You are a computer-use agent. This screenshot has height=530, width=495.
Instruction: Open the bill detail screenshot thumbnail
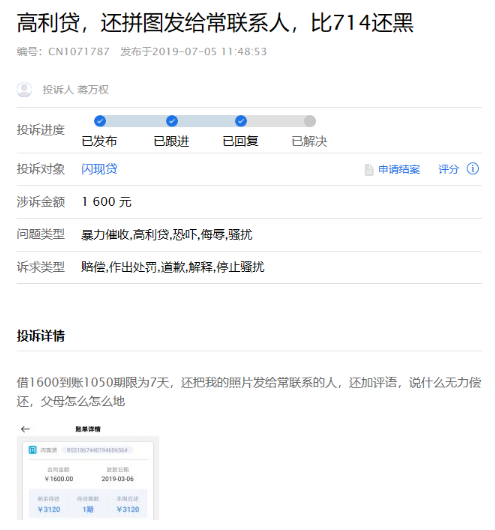tap(88, 472)
